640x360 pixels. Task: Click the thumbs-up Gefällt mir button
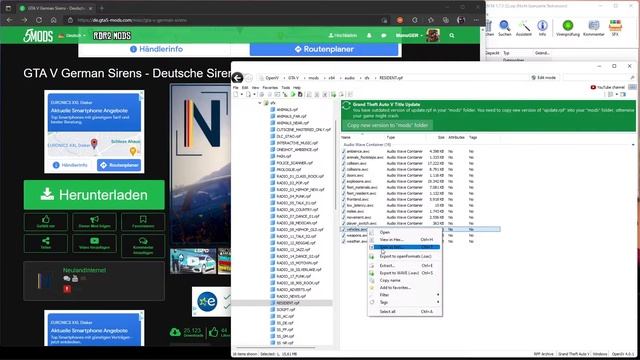click(46, 222)
